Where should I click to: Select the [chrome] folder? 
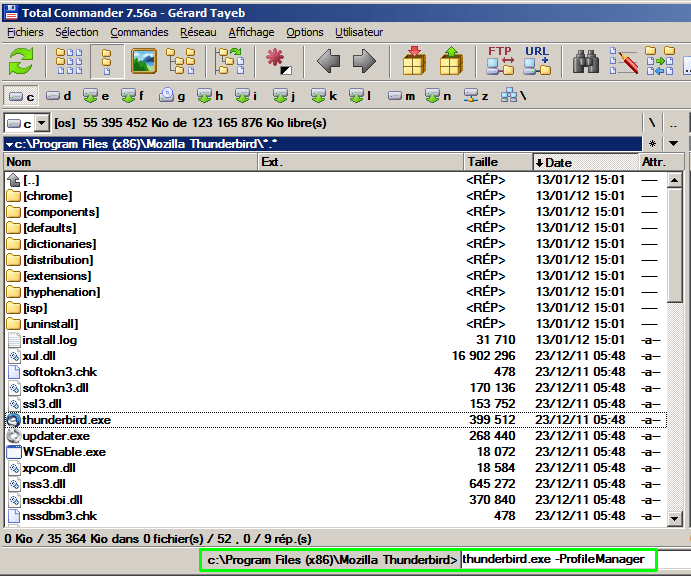tap(336, 196)
